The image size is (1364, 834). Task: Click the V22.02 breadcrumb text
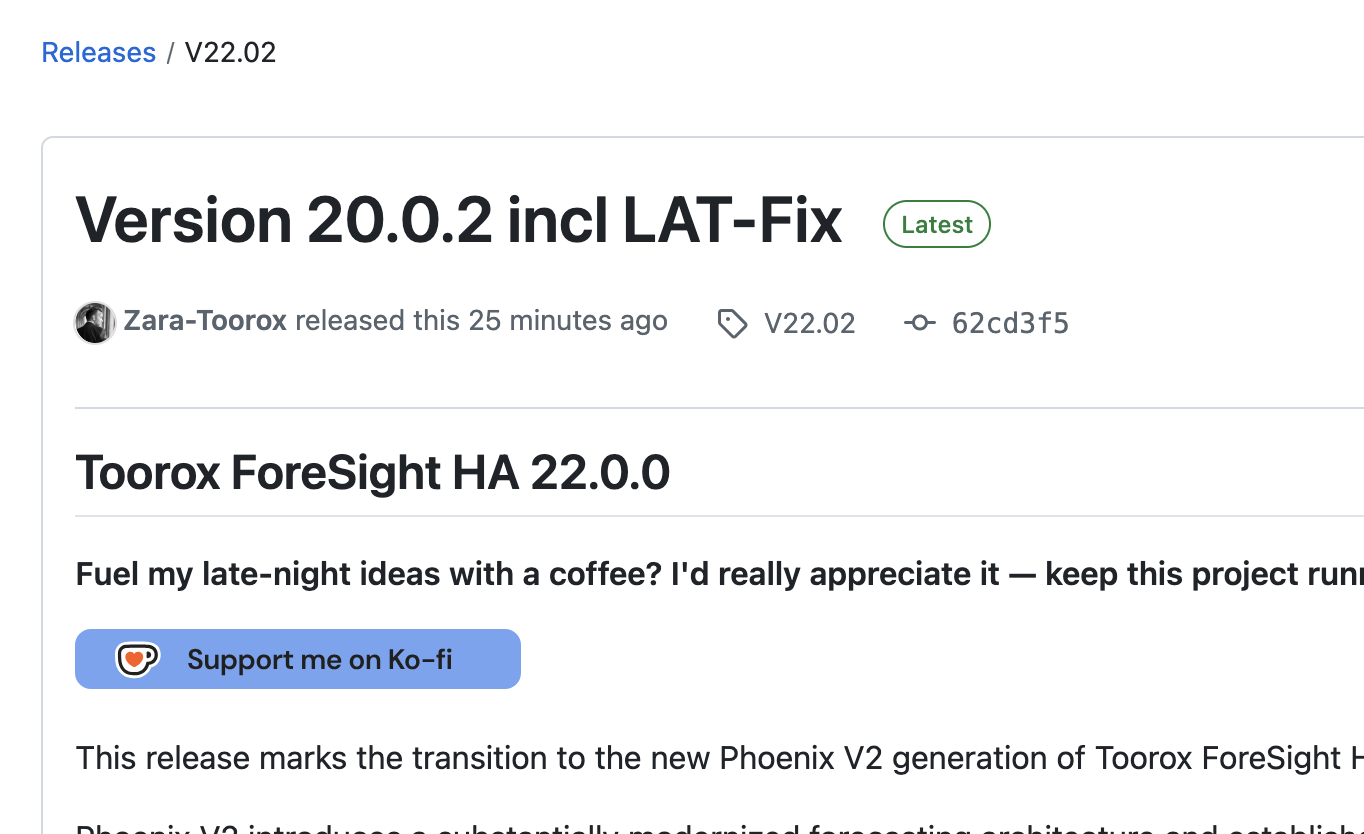230,52
